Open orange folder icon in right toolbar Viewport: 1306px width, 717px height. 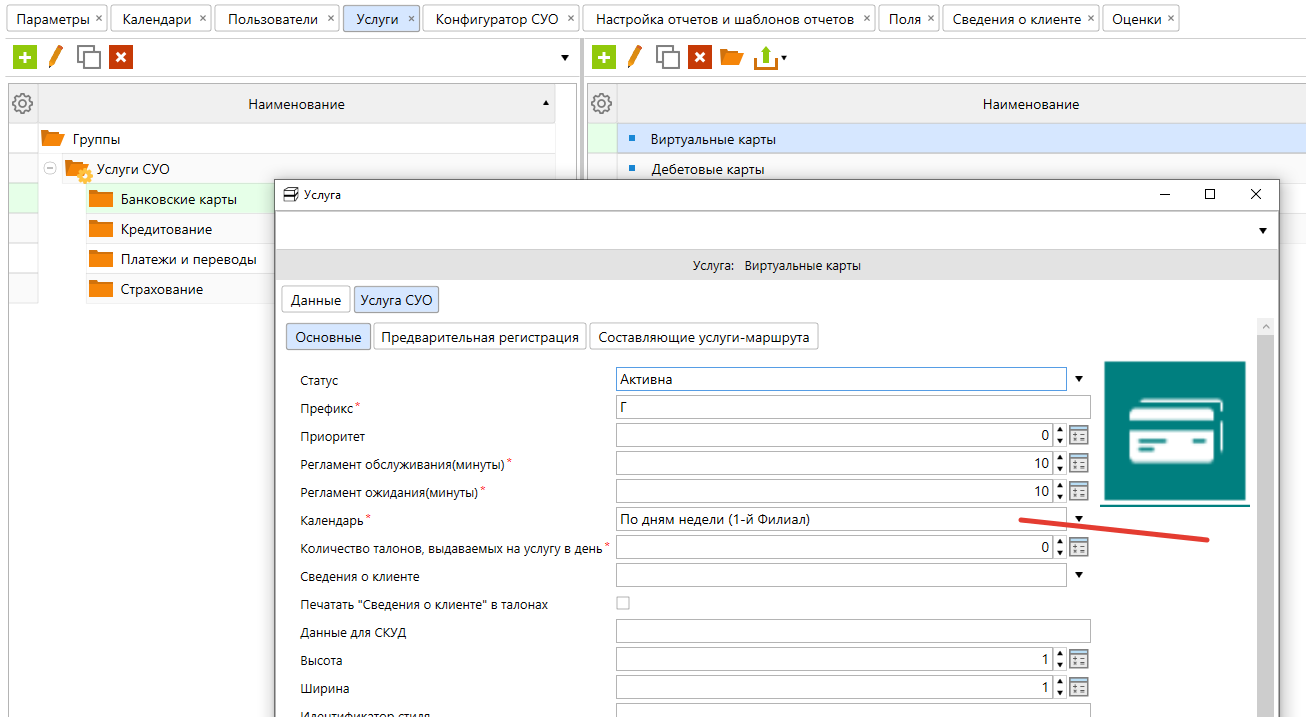click(x=732, y=58)
